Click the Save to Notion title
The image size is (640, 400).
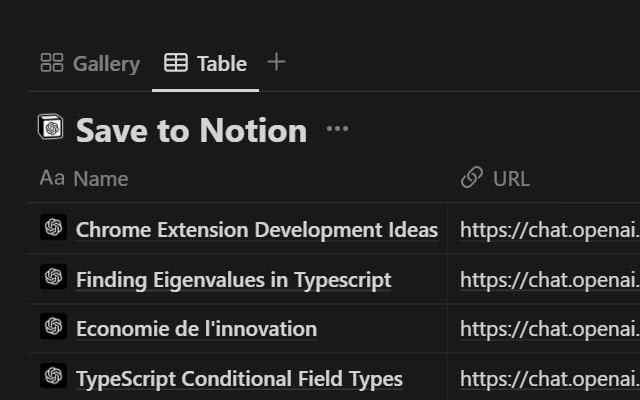point(191,130)
